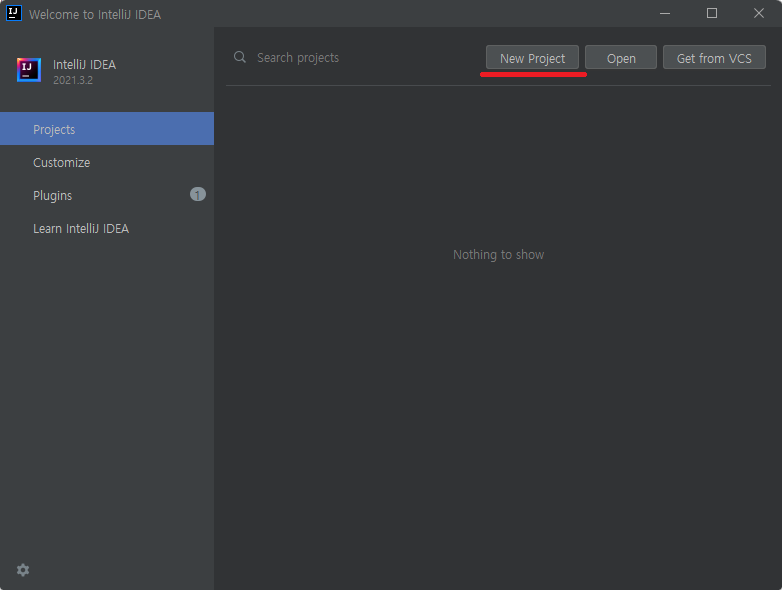
Task: Click the Open button
Action: [x=621, y=58]
